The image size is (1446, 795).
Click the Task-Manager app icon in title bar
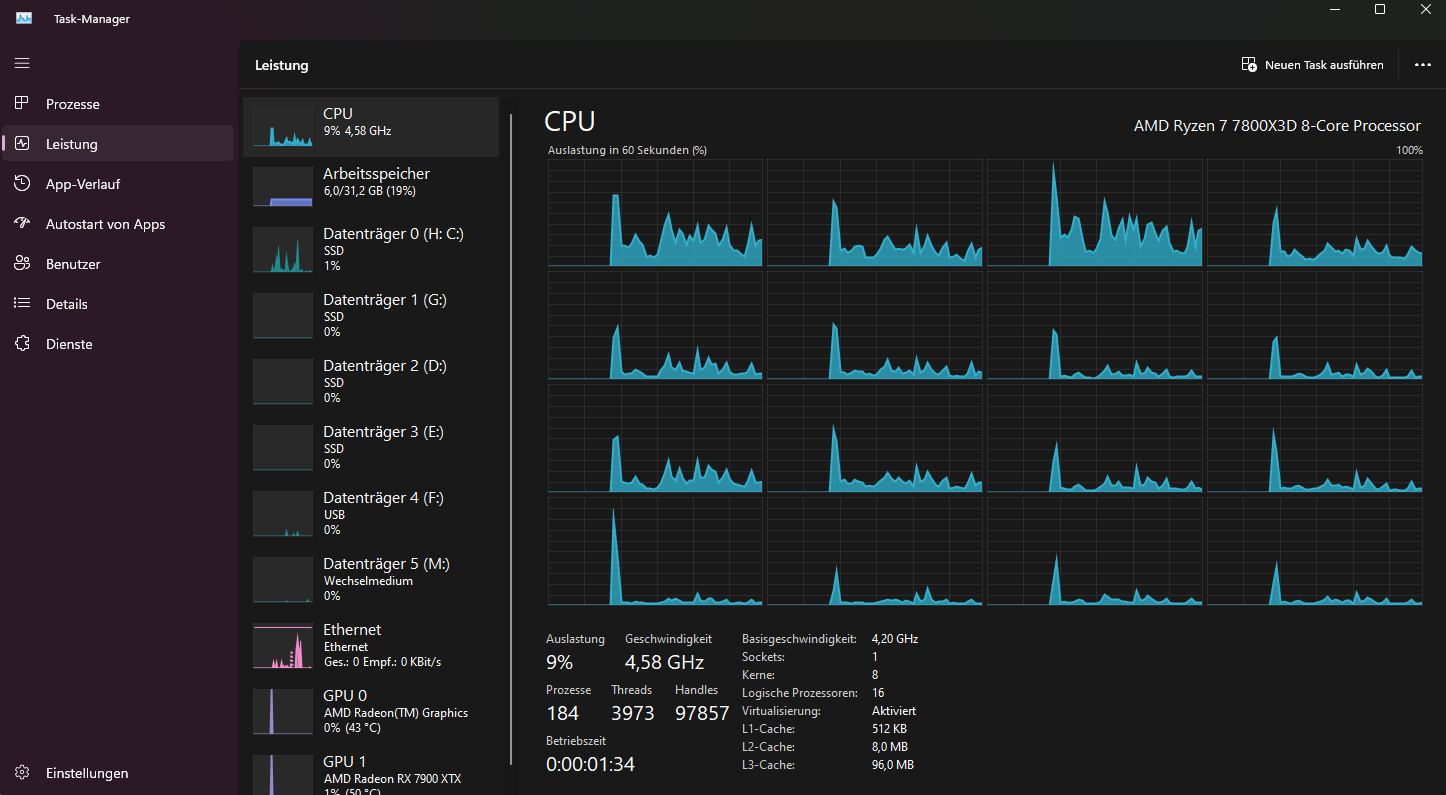pyautogui.click(x=24, y=18)
